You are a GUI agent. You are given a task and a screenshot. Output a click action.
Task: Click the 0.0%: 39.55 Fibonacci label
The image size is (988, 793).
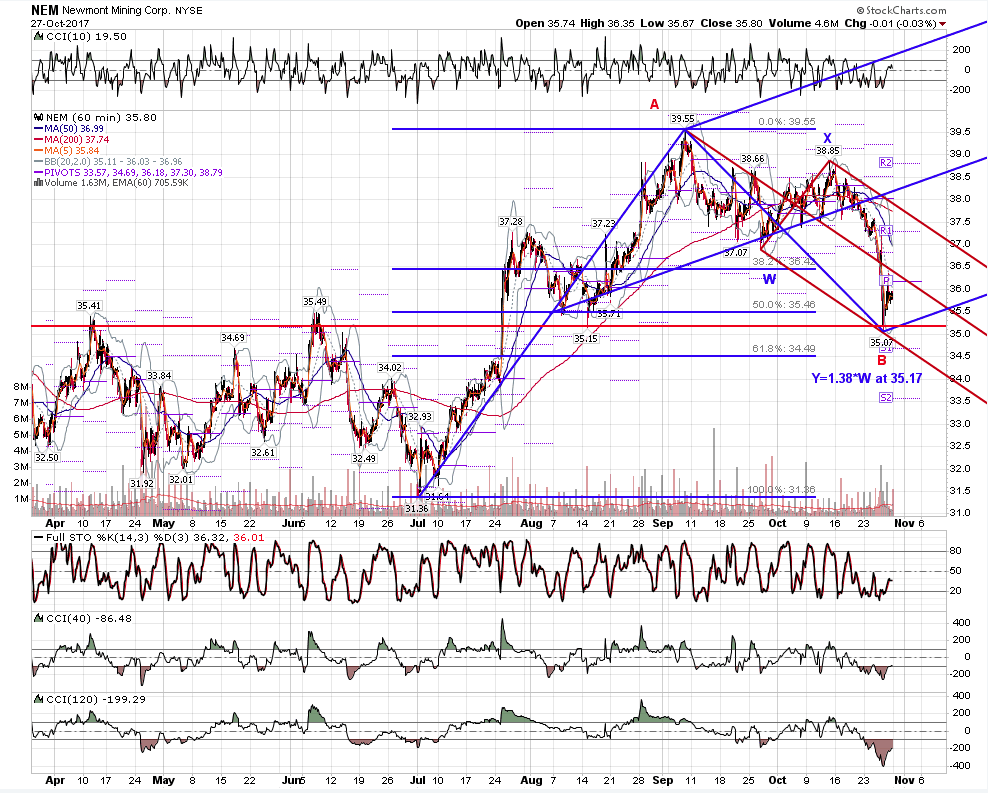(786, 122)
